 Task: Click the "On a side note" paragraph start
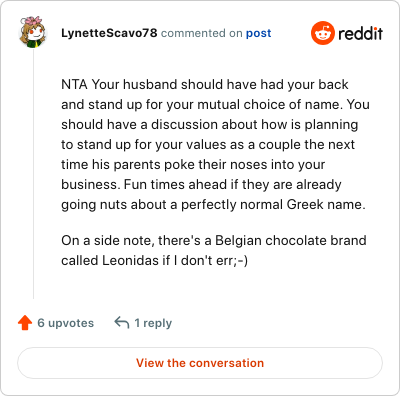click(107, 241)
